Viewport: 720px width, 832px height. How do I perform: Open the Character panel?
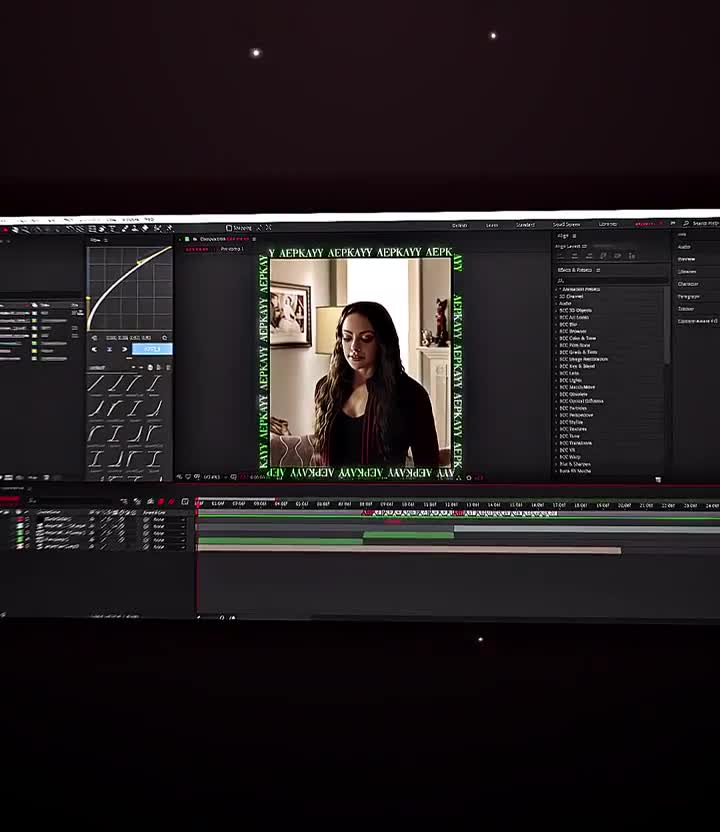click(688, 284)
